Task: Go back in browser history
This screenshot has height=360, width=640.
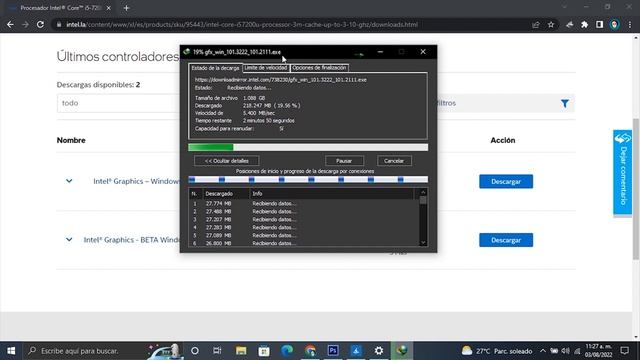Action: click(10, 24)
